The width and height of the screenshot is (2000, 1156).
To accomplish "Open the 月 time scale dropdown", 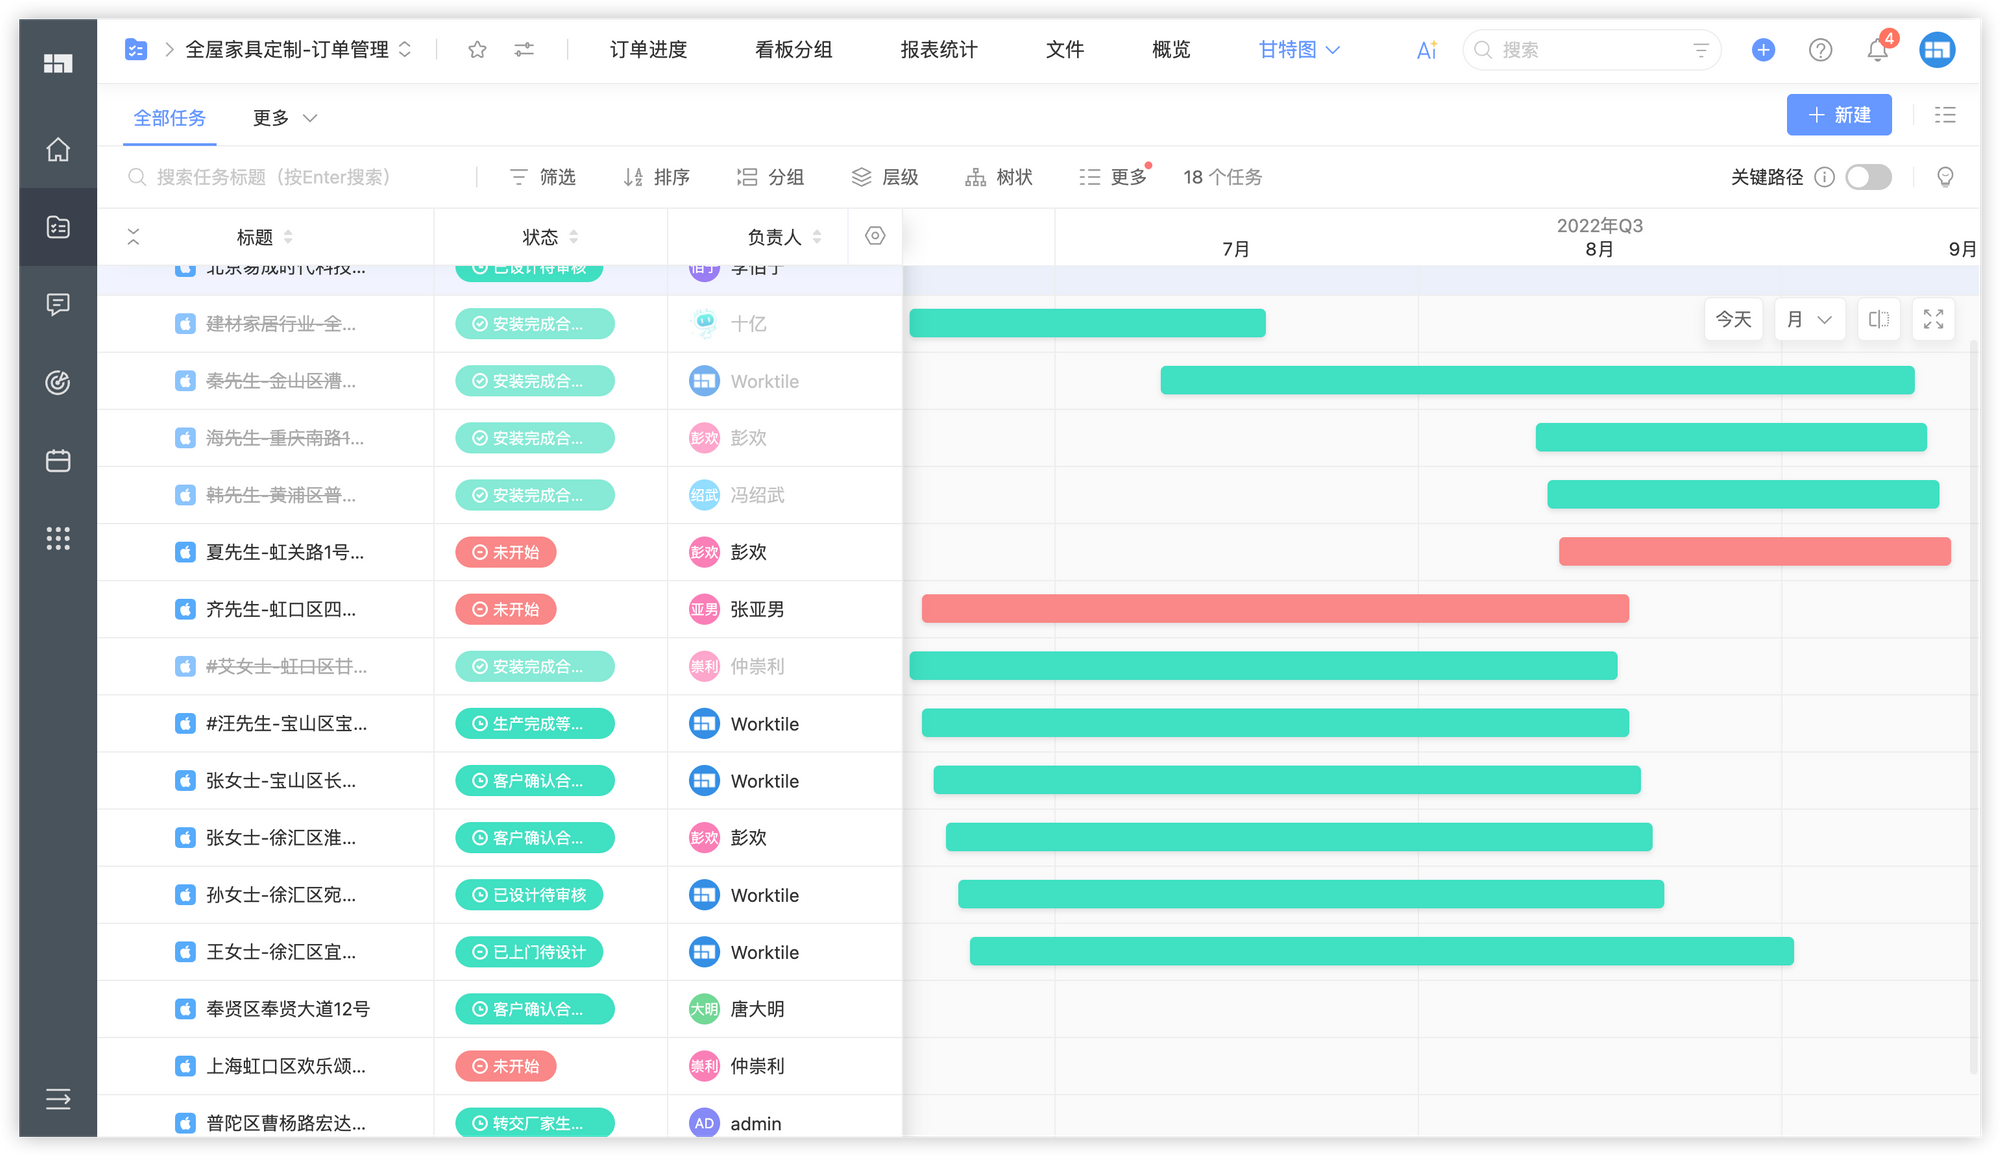I will click(x=1809, y=320).
